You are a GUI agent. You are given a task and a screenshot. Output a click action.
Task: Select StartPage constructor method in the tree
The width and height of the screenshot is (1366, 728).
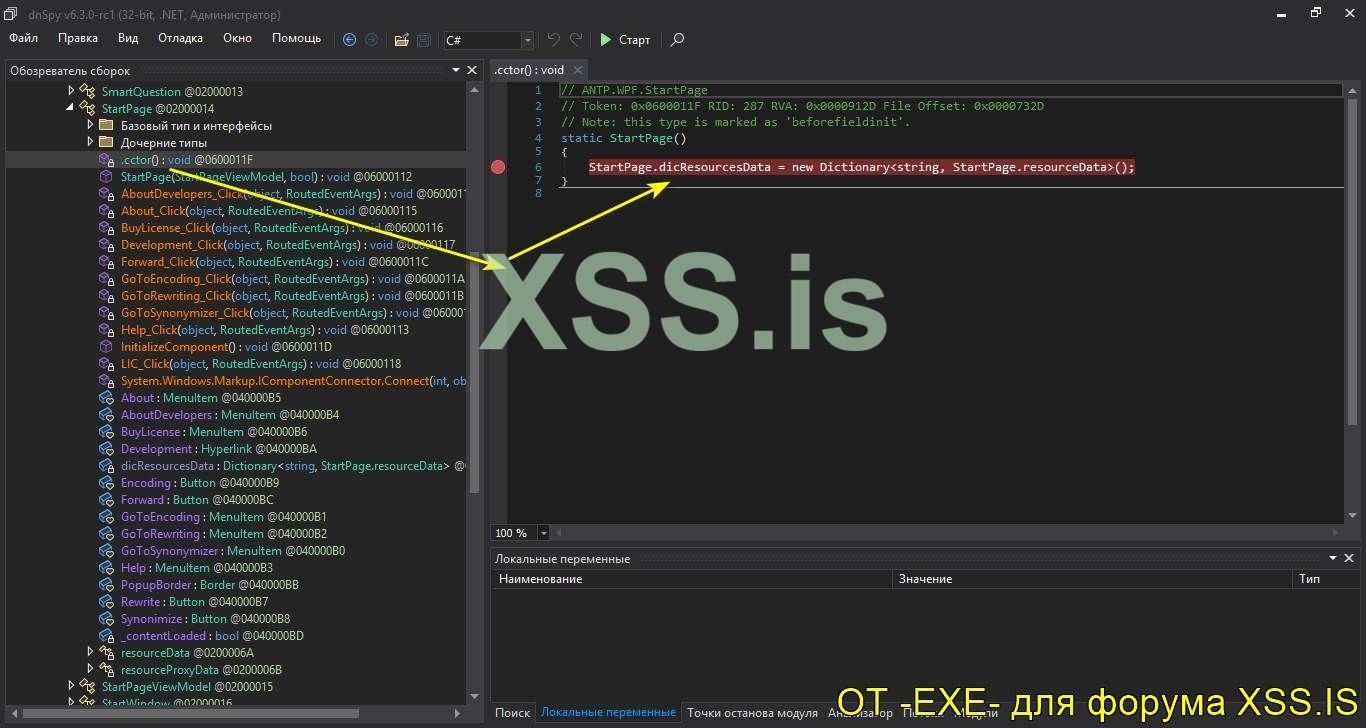(266, 177)
